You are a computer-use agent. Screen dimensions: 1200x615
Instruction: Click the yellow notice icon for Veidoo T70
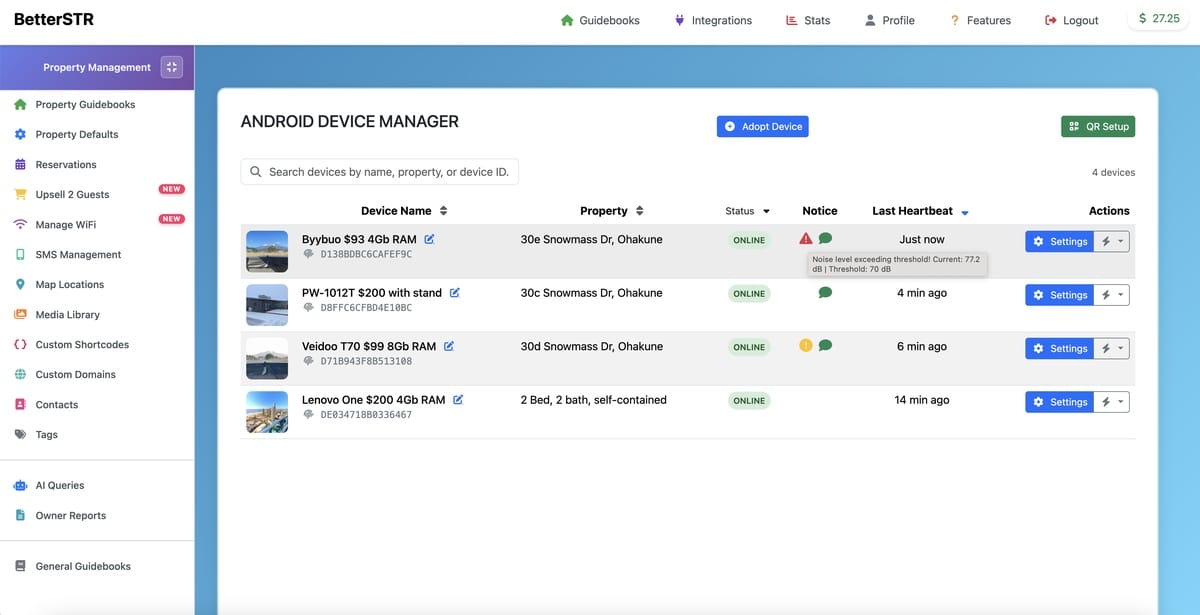pos(806,346)
